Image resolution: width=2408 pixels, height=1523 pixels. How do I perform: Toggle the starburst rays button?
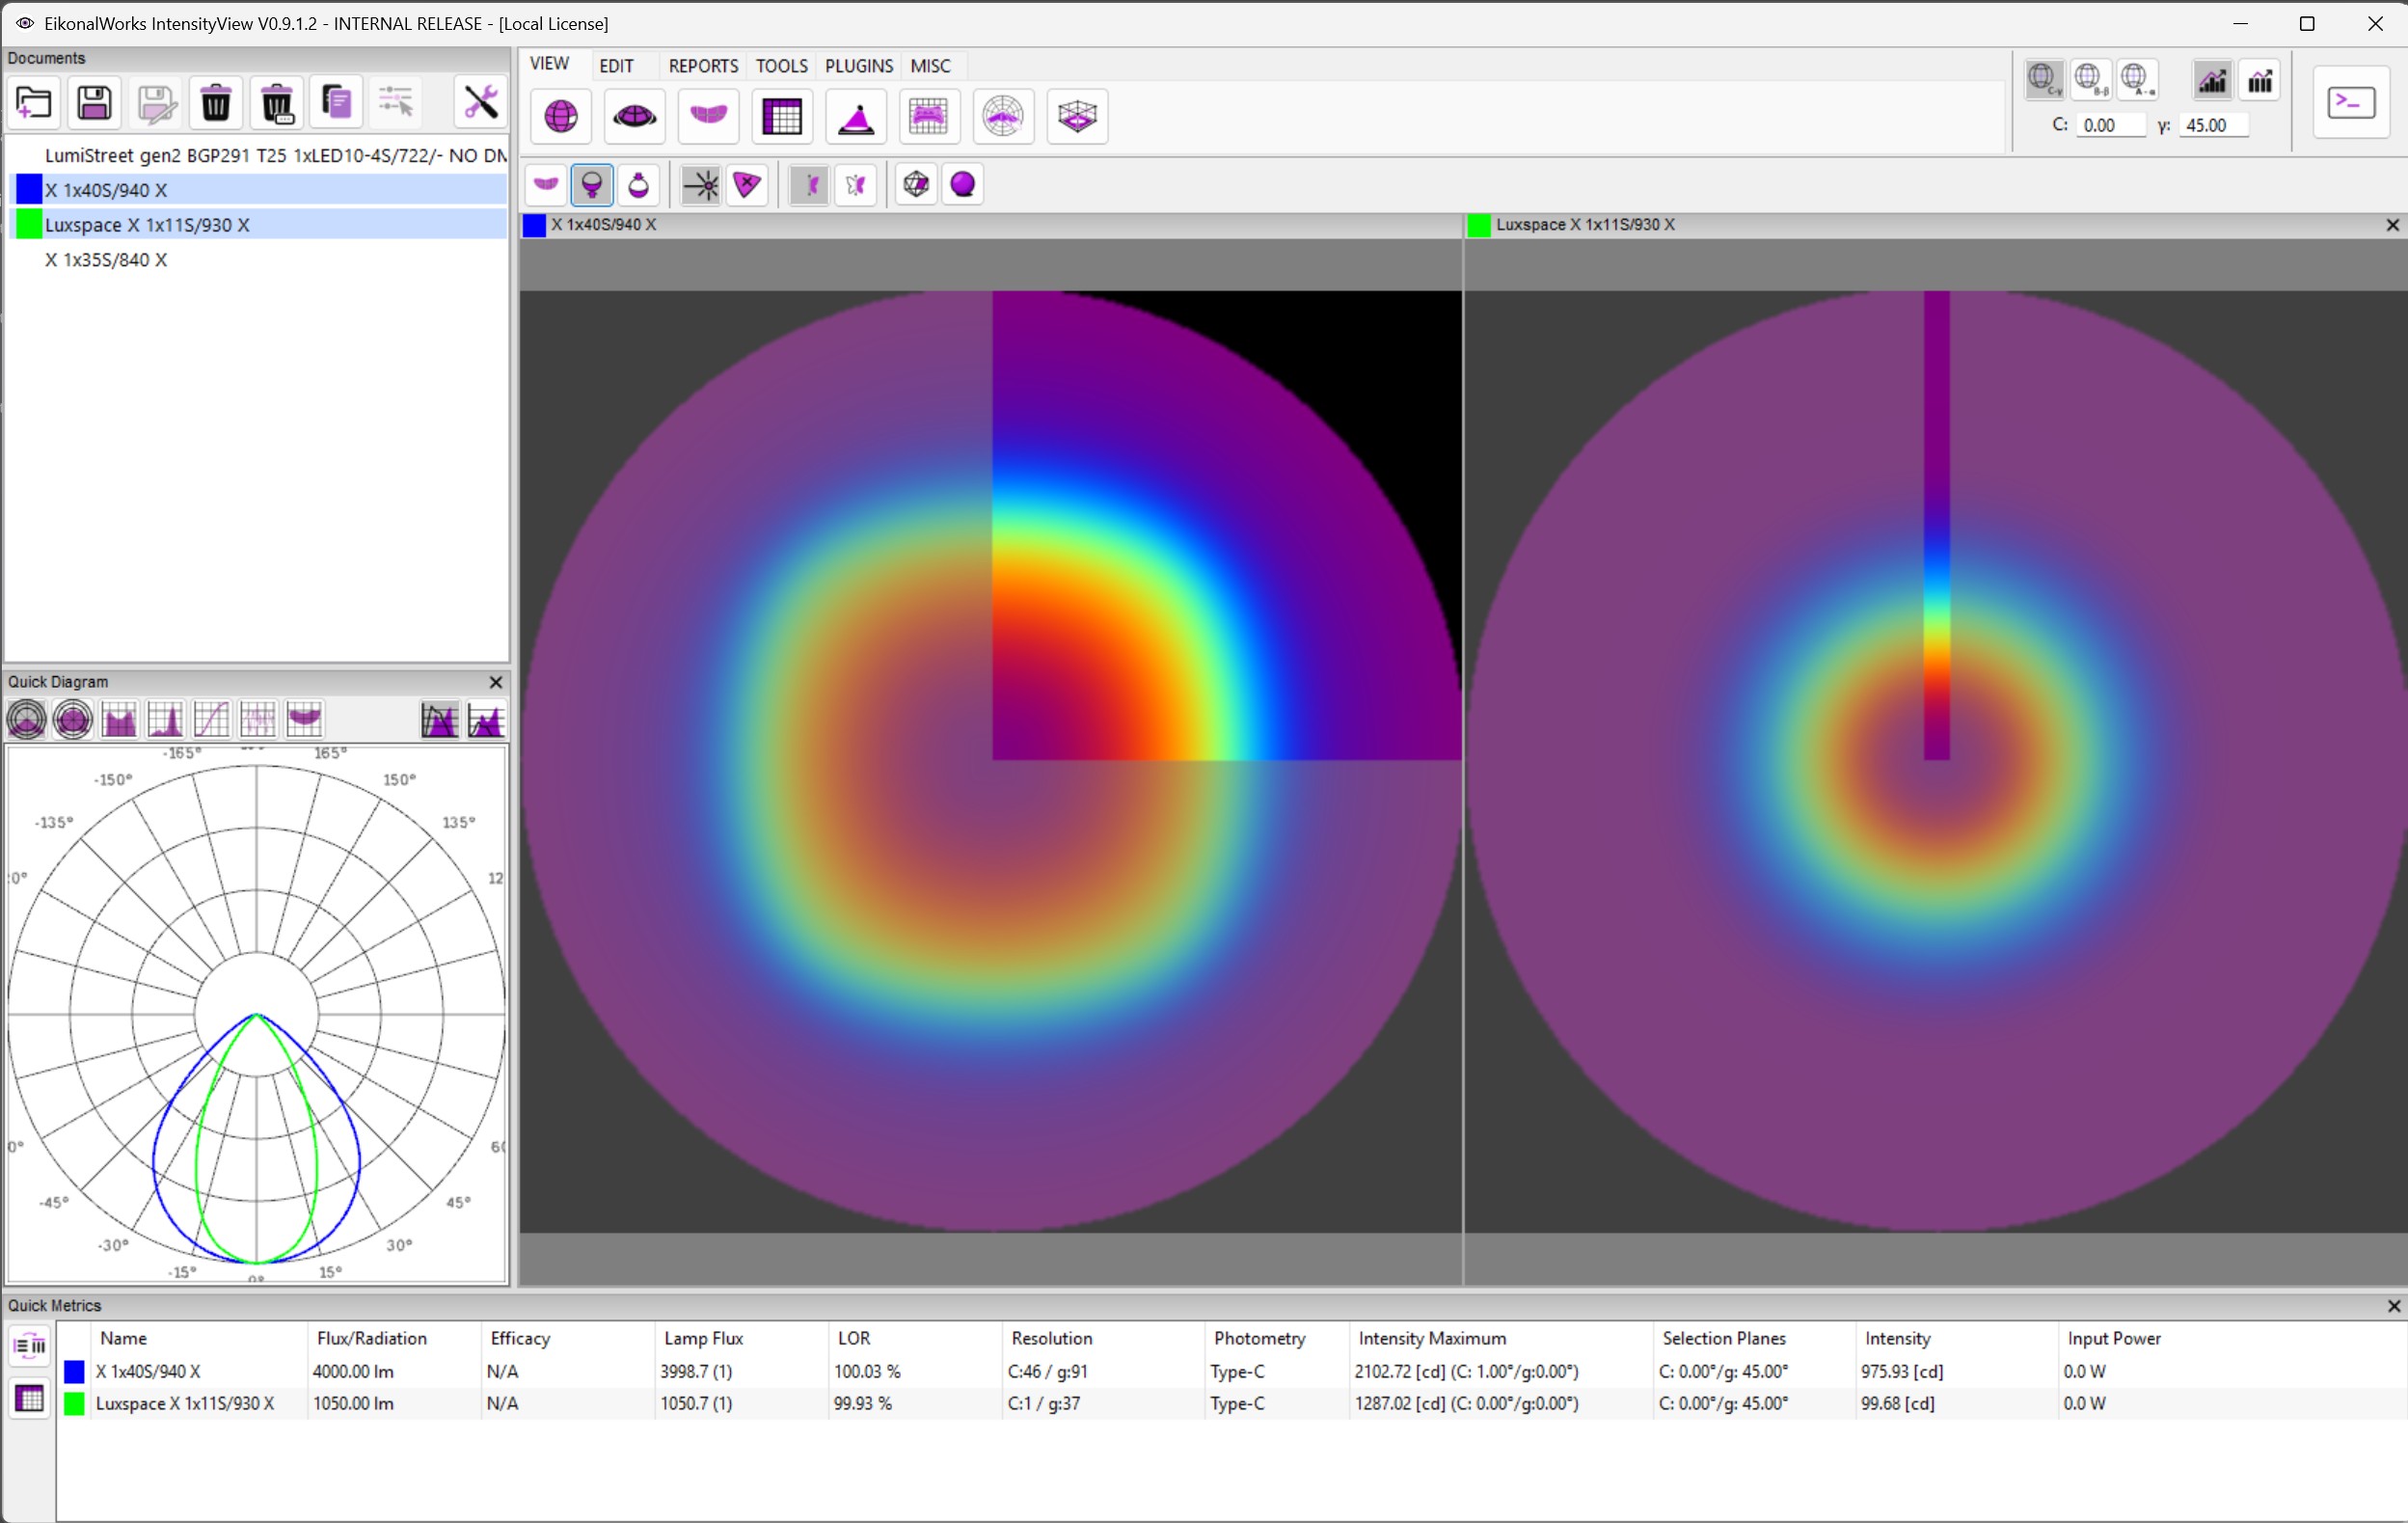[x=701, y=185]
